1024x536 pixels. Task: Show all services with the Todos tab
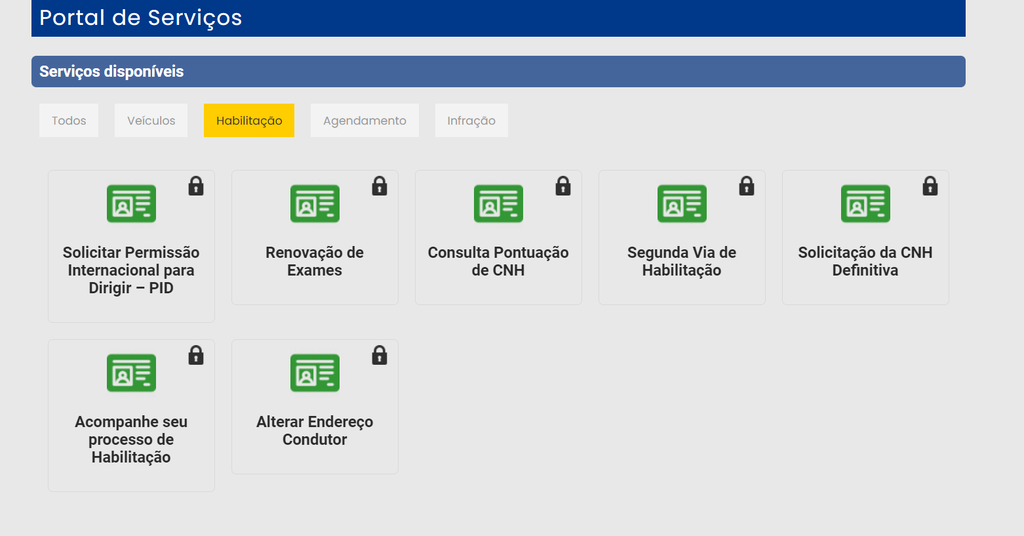69,120
